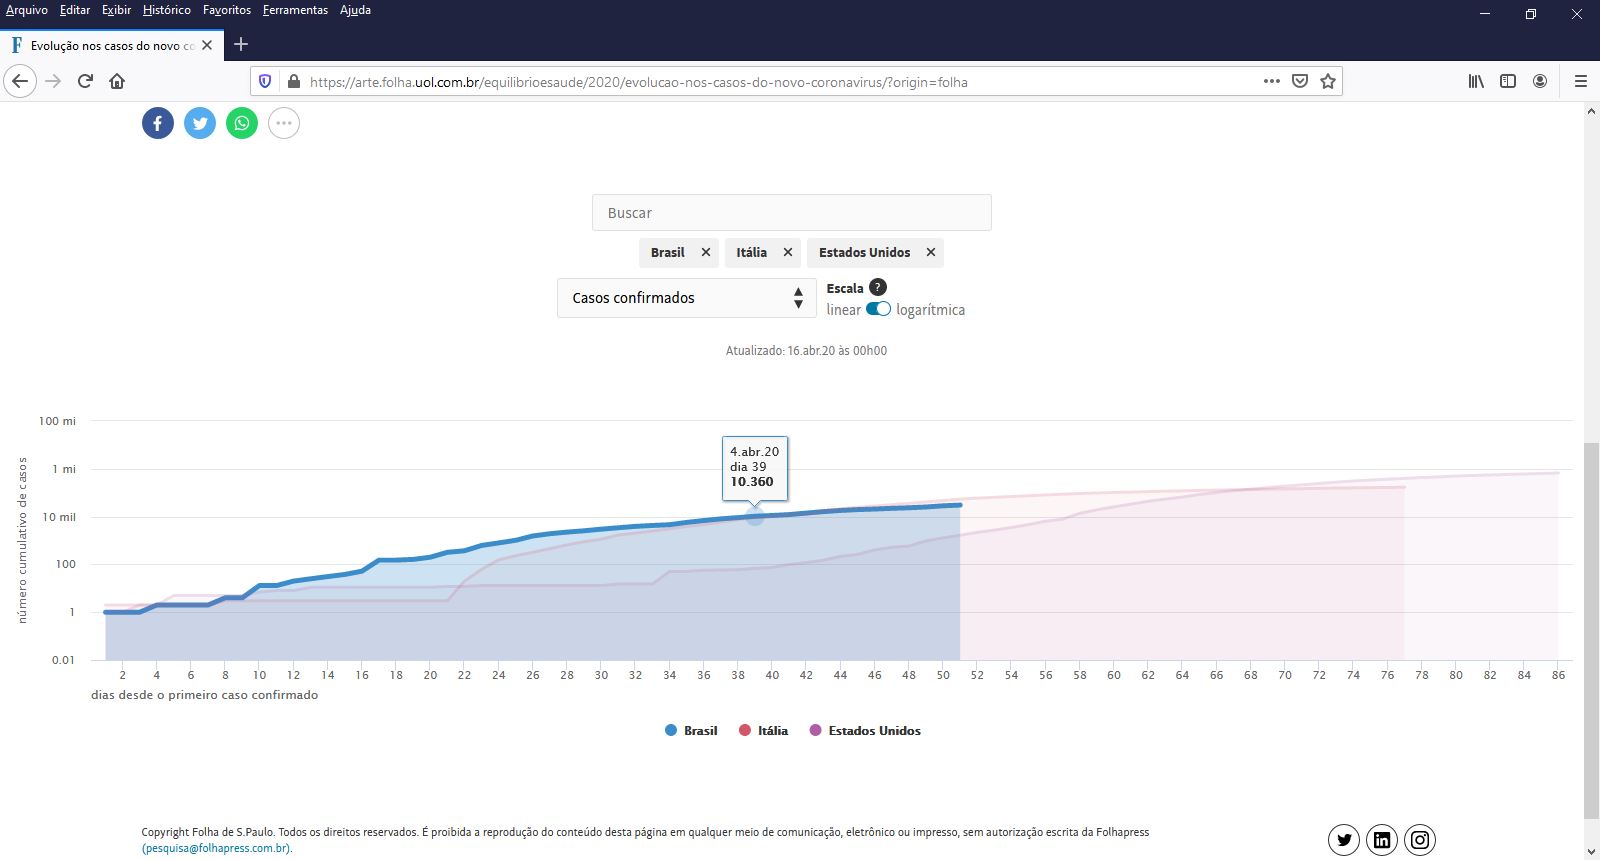Open Ajuda menu
1600x860 pixels.
(x=355, y=10)
